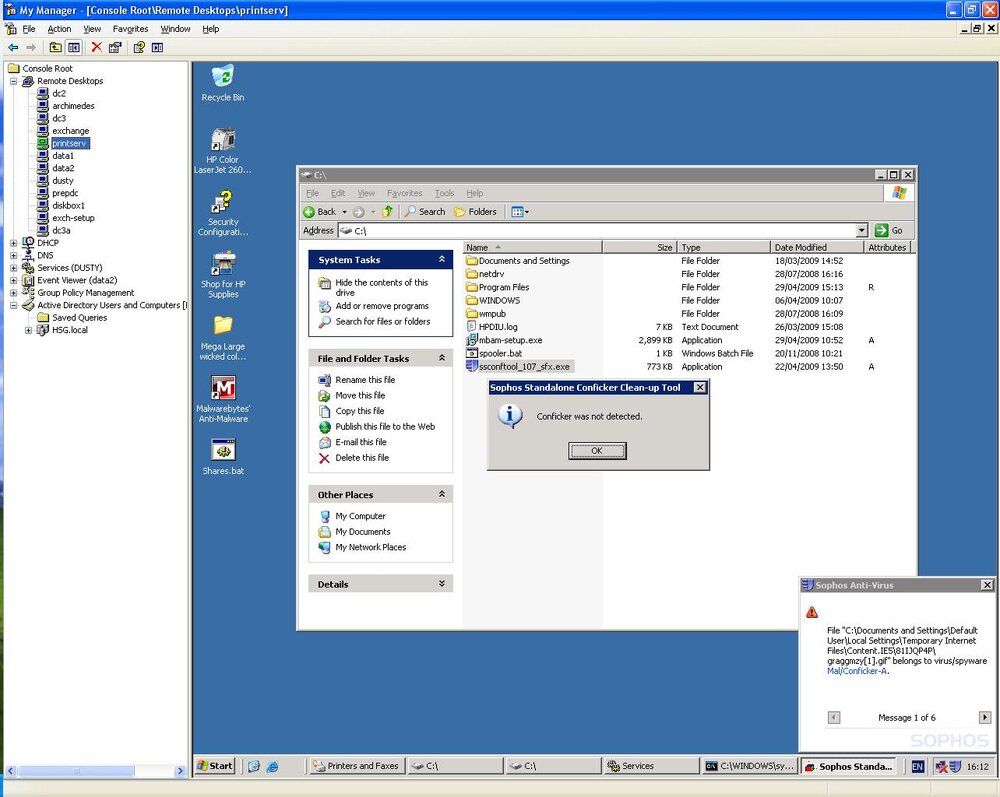Click Add or remove programs link

pyautogui.click(x=382, y=306)
